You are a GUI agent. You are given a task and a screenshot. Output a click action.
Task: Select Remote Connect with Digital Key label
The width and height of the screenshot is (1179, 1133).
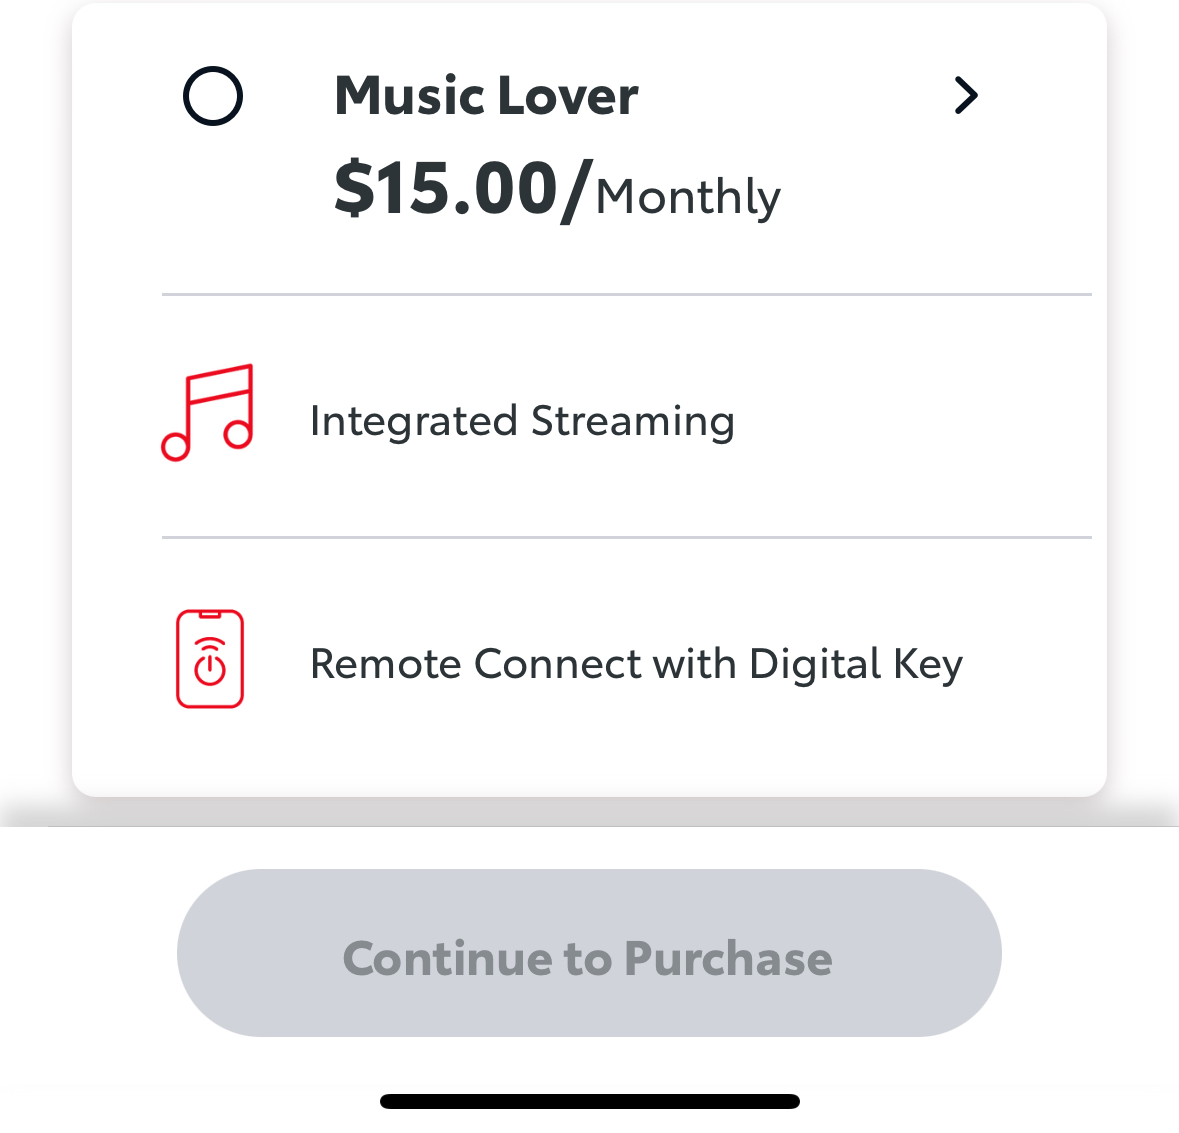coord(636,665)
